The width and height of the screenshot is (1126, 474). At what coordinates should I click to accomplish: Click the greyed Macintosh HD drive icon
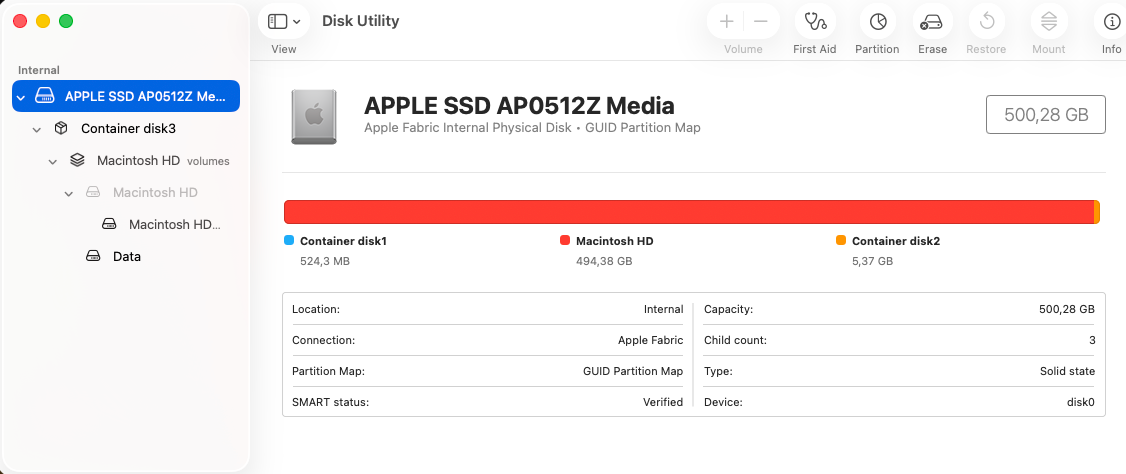click(x=93, y=192)
